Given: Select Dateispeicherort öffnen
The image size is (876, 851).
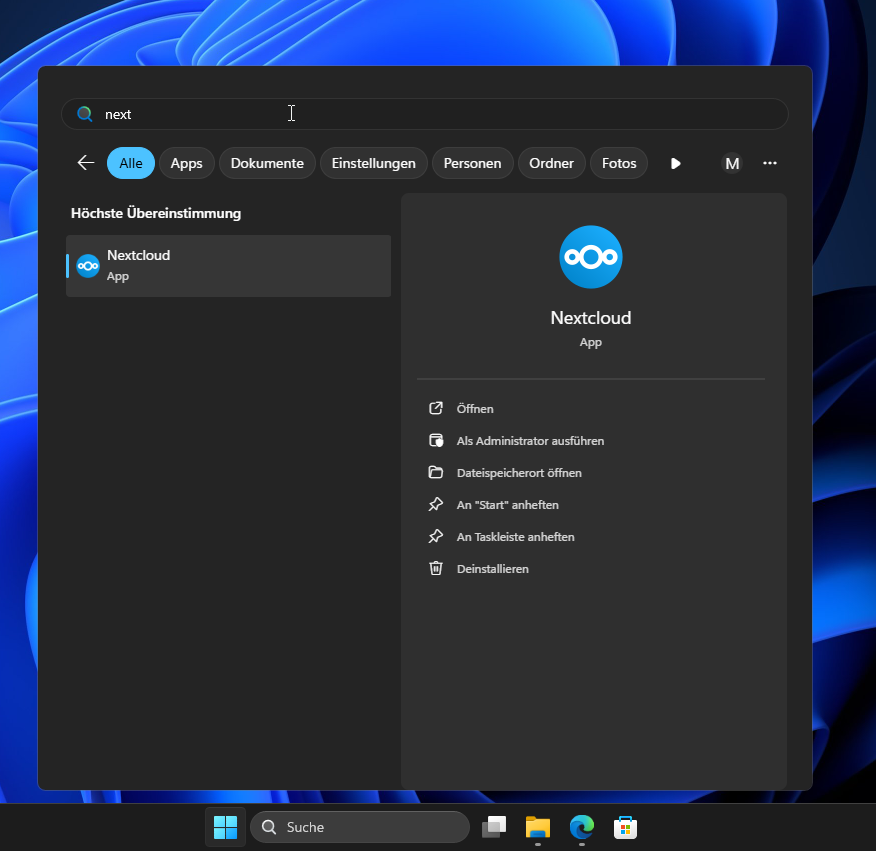Looking at the screenshot, I should [x=518, y=473].
